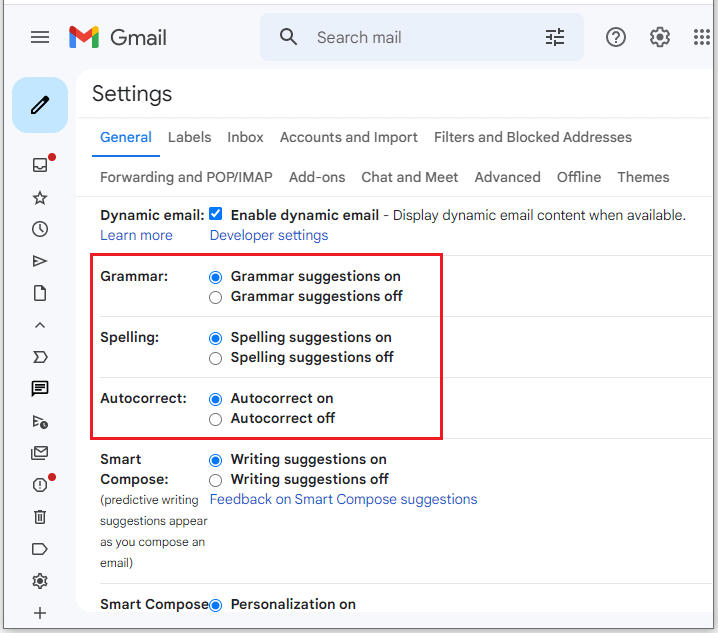Open the Inbox icon in sidebar

click(40, 165)
